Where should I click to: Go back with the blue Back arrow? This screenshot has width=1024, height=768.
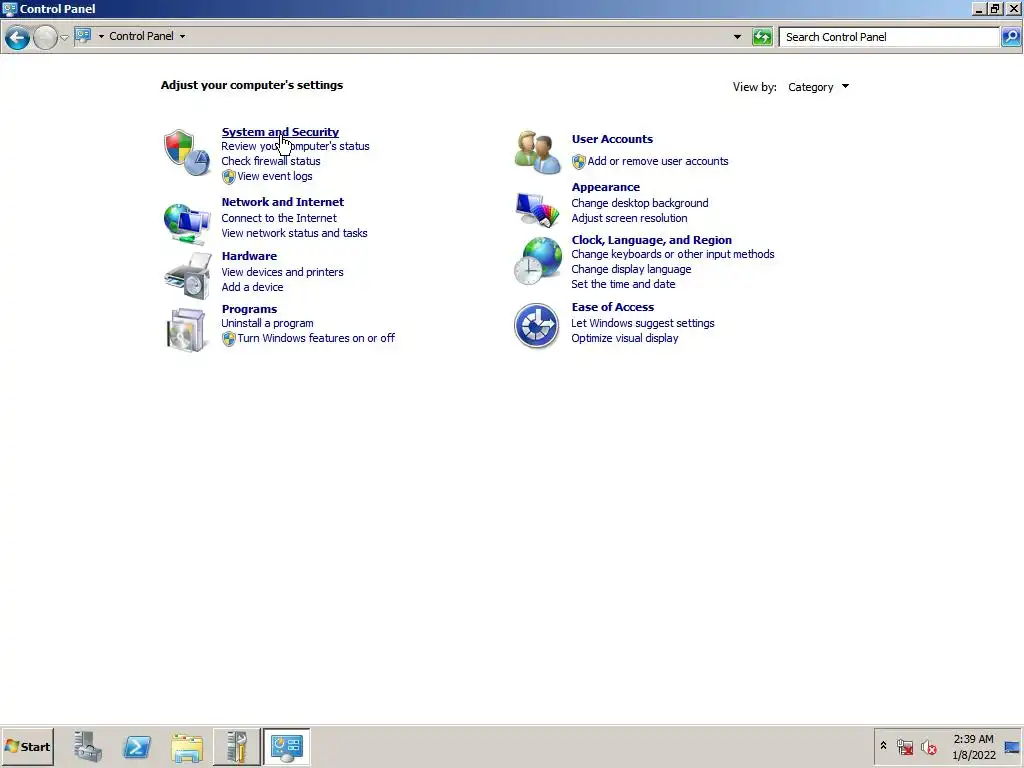18,37
